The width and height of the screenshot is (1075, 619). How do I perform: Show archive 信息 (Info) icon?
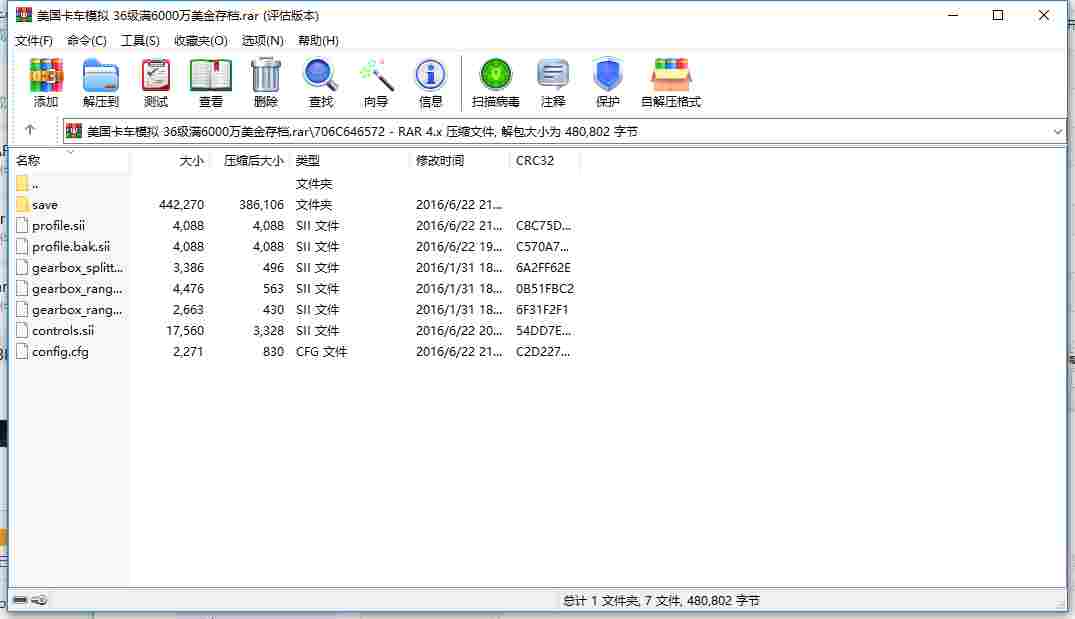(431, 75)
